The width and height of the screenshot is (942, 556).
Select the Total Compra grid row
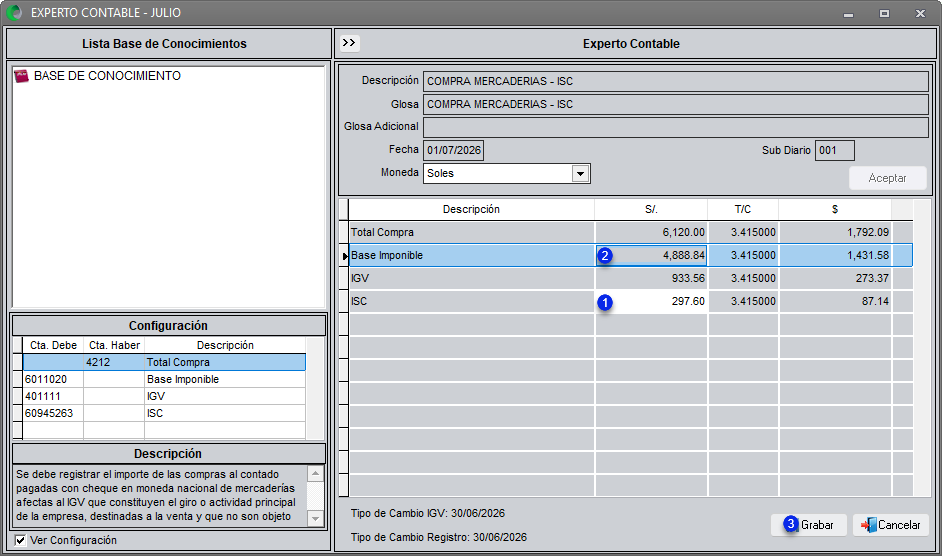coord(631,232)
